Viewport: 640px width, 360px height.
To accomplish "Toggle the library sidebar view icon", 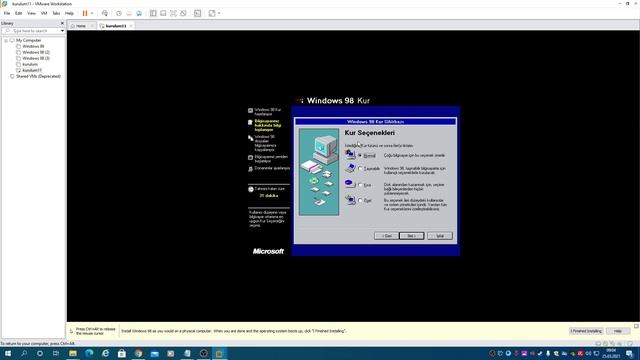I will 153,13.
